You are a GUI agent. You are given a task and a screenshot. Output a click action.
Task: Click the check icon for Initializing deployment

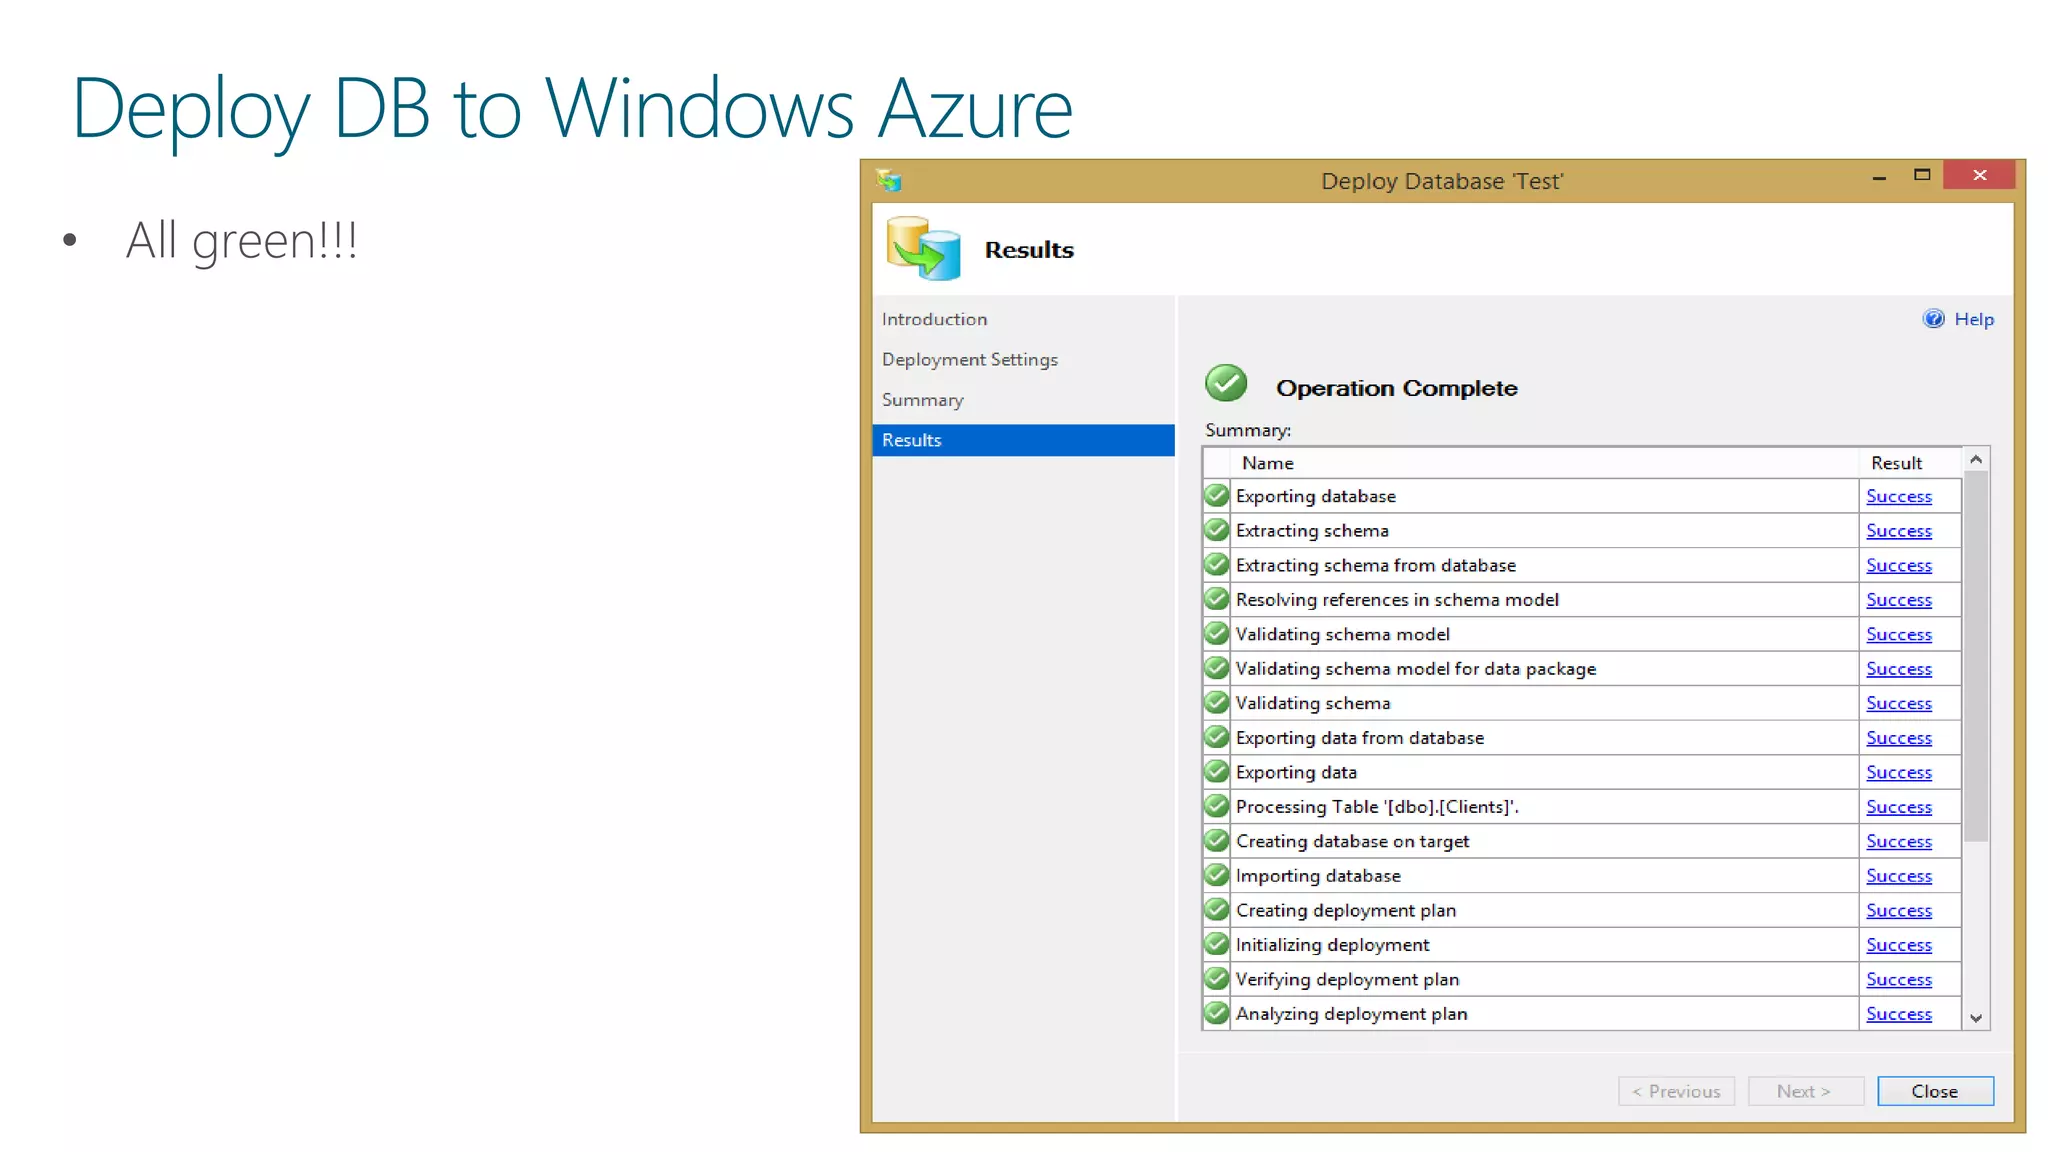(1216, 944)
